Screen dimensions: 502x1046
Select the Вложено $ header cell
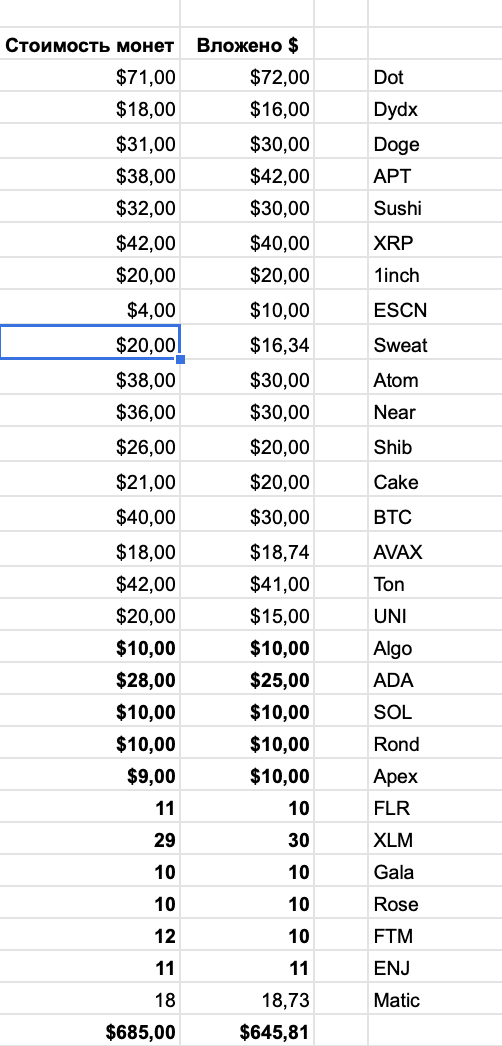tap(247, 45)
